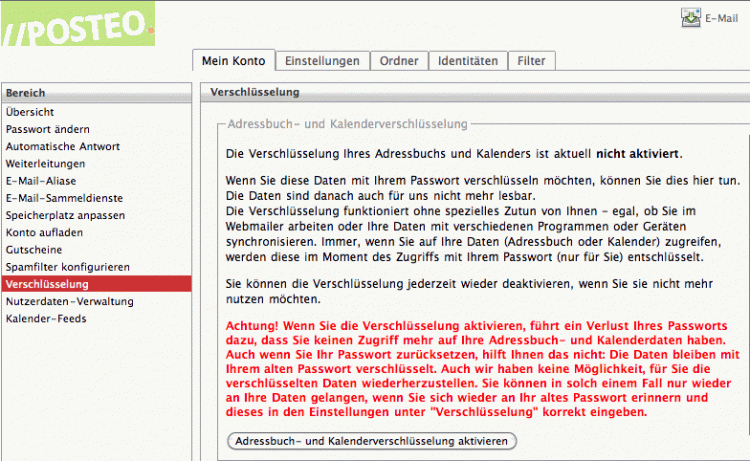The image size is (750, 461).
Task: Open the Mein Konto tab
Action: click(233, 61)
